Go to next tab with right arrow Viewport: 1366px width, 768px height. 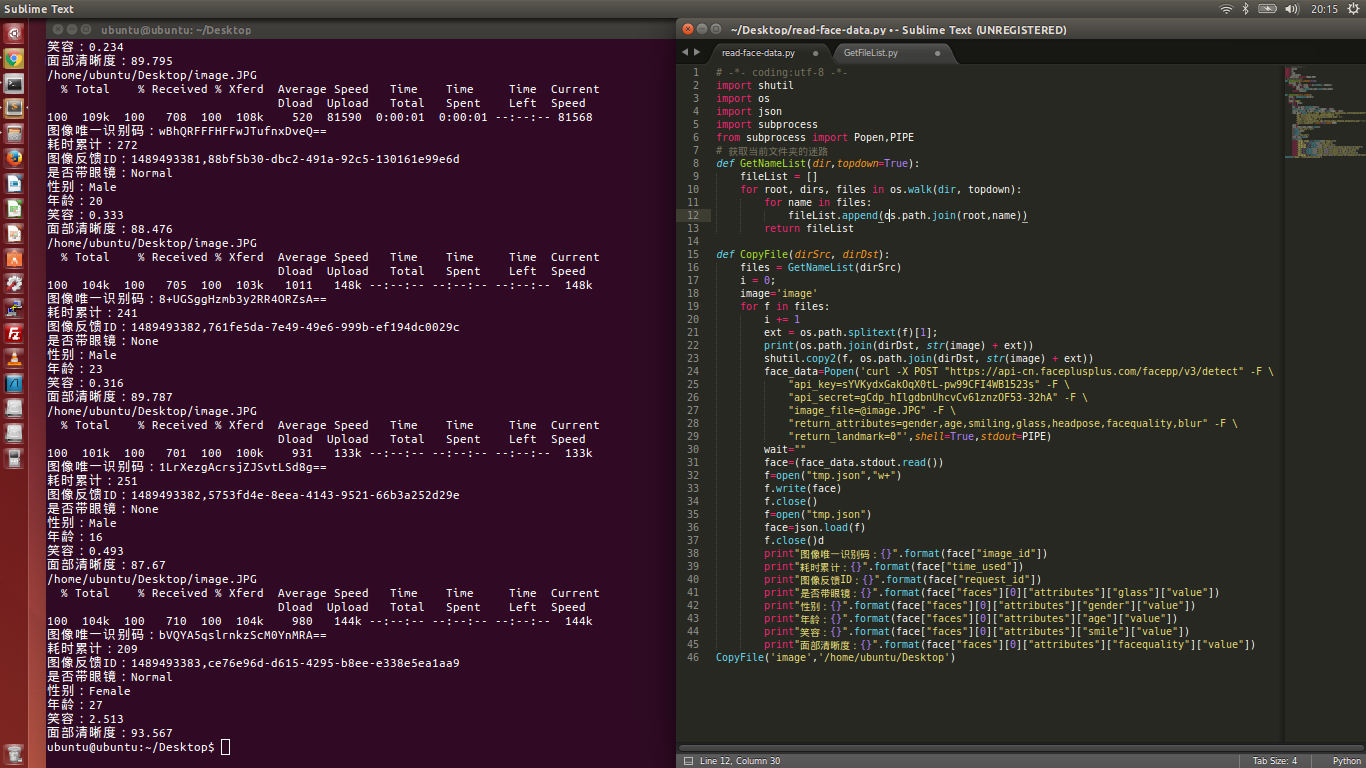697,51
